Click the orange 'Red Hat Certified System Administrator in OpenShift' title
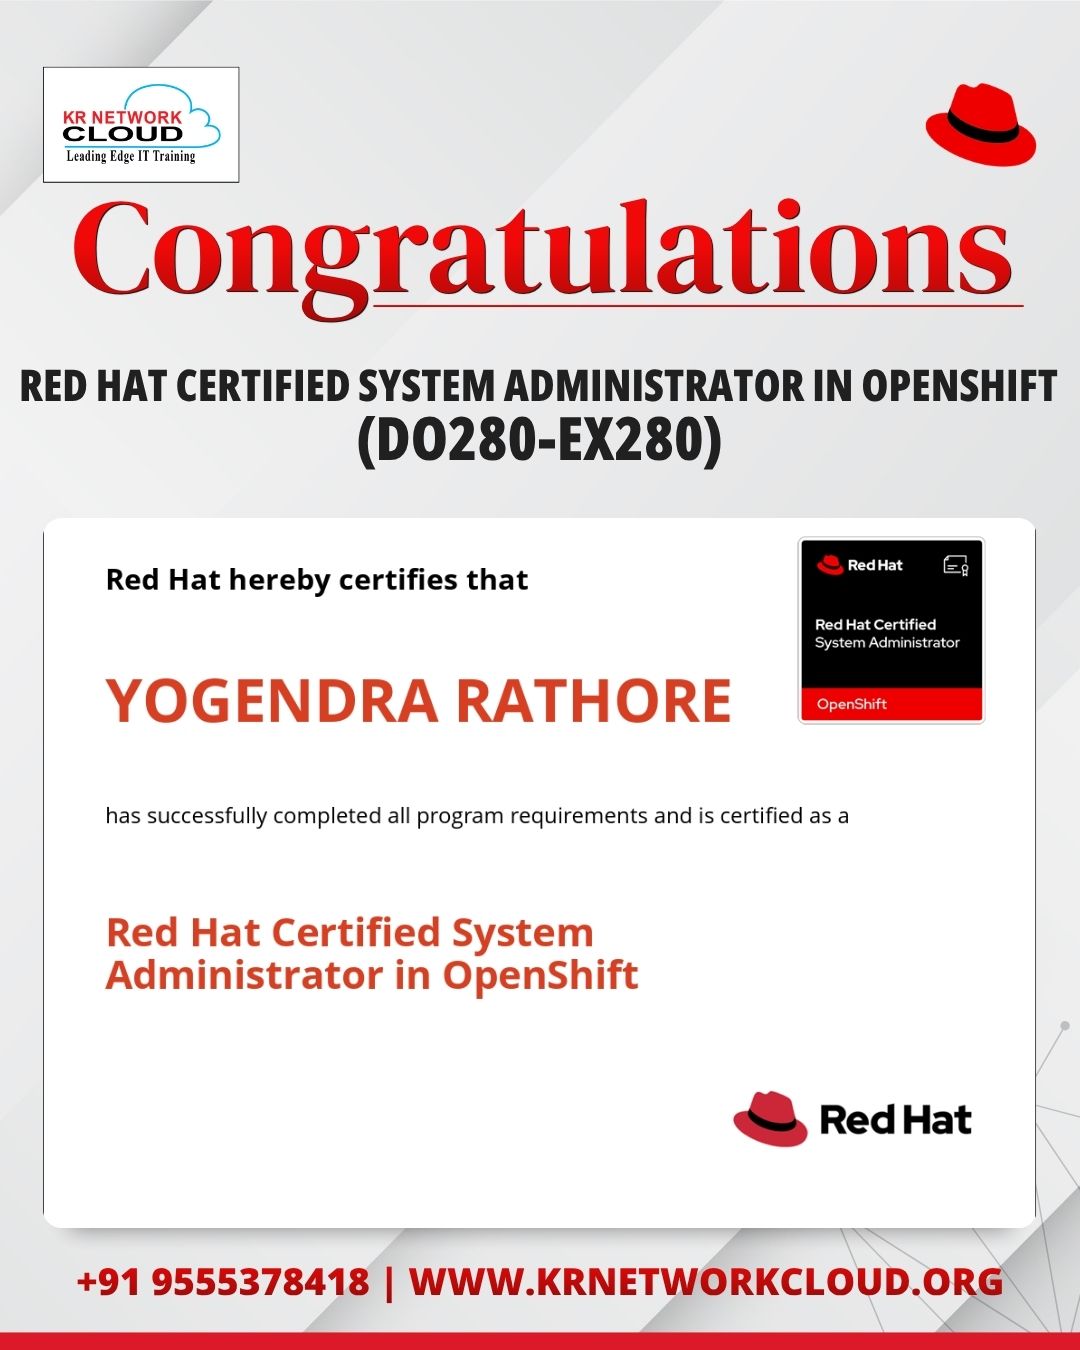Viewport: 1080px width, 1350px height. click(x=372, y=953)
